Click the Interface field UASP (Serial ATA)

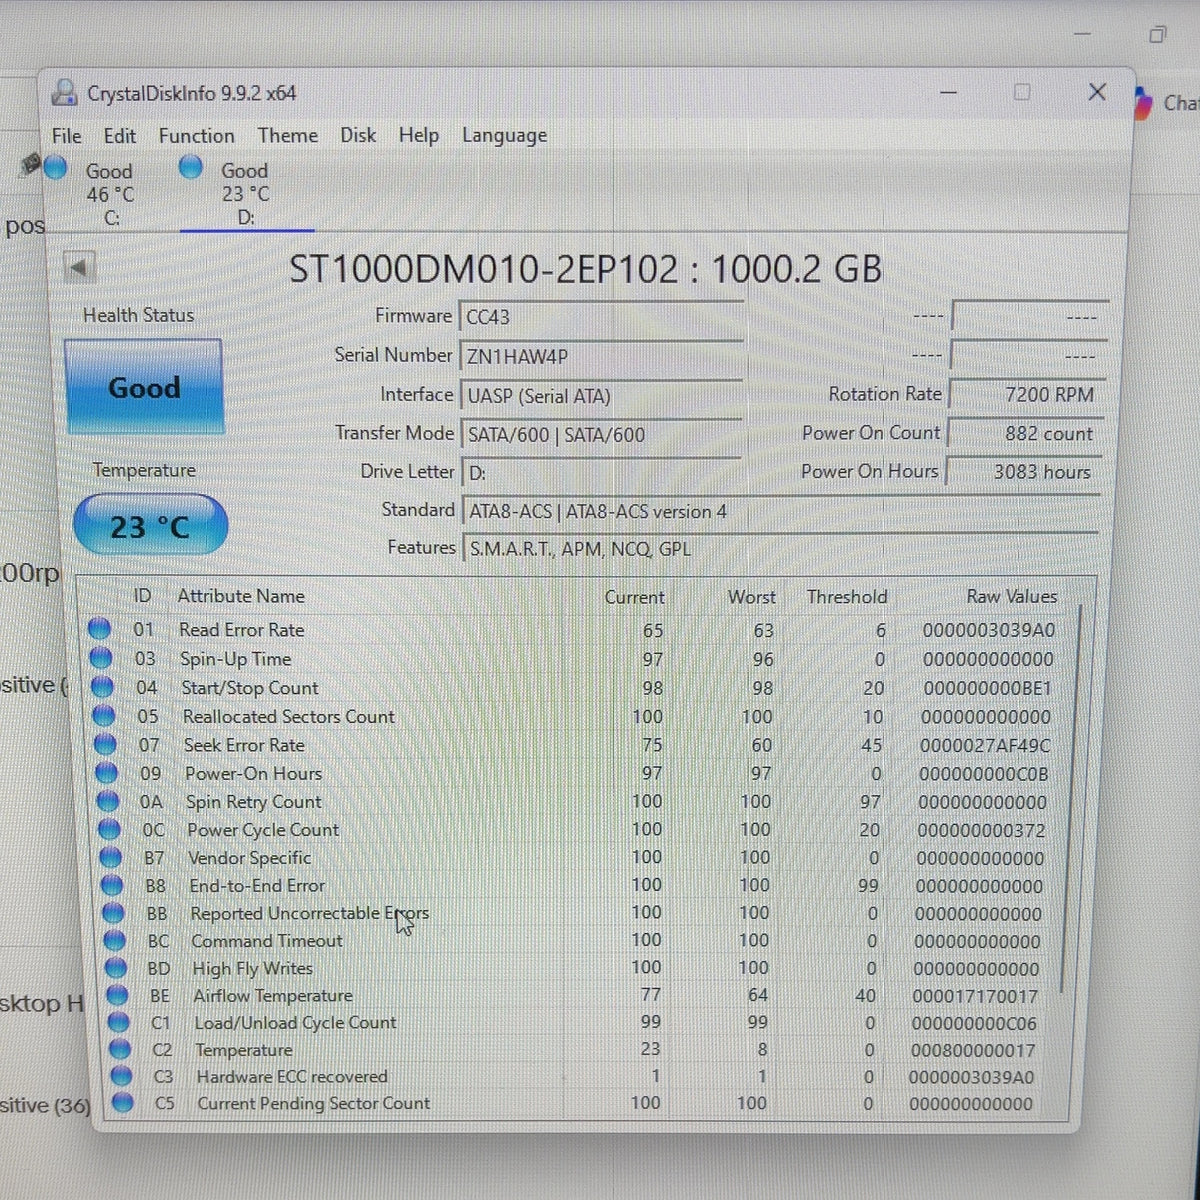(600, 396)
